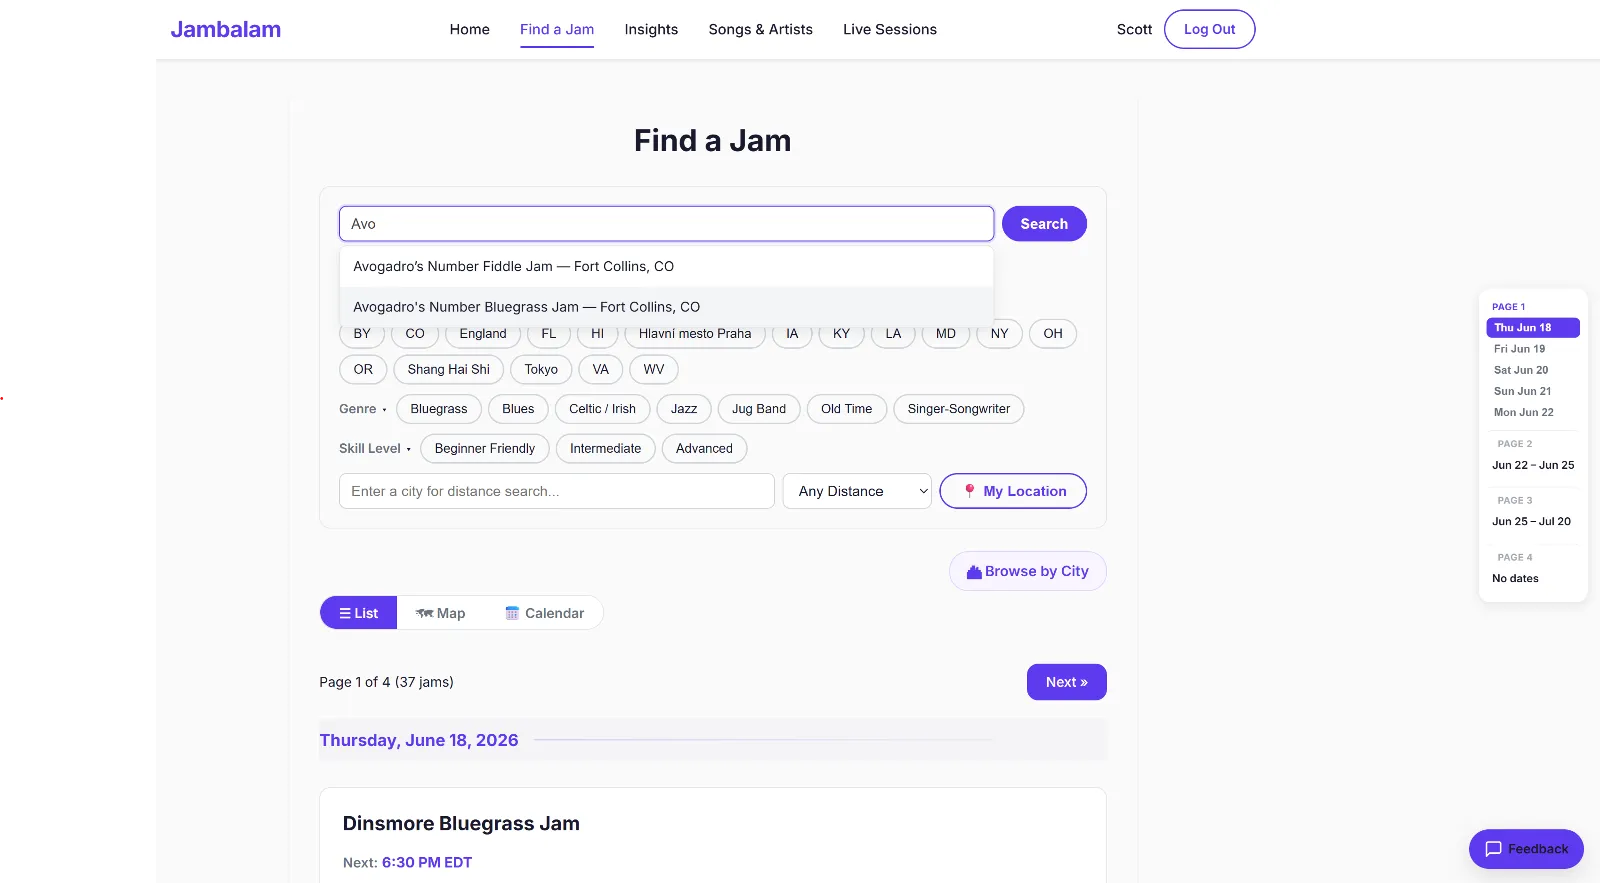Open Dinsmore Bluegrass Jam listing
The width and height of the screenshot is (1600, 883).
[461, 824]
